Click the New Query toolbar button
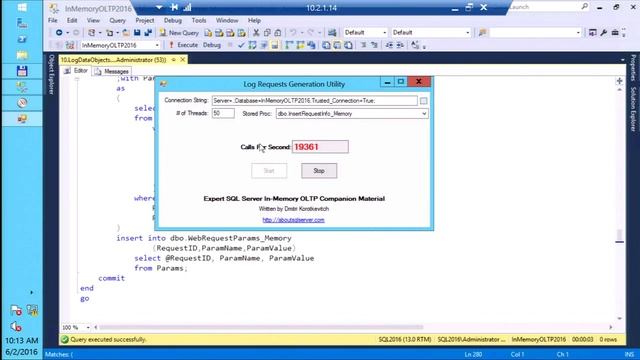640x360 pixels. point(179,33)
